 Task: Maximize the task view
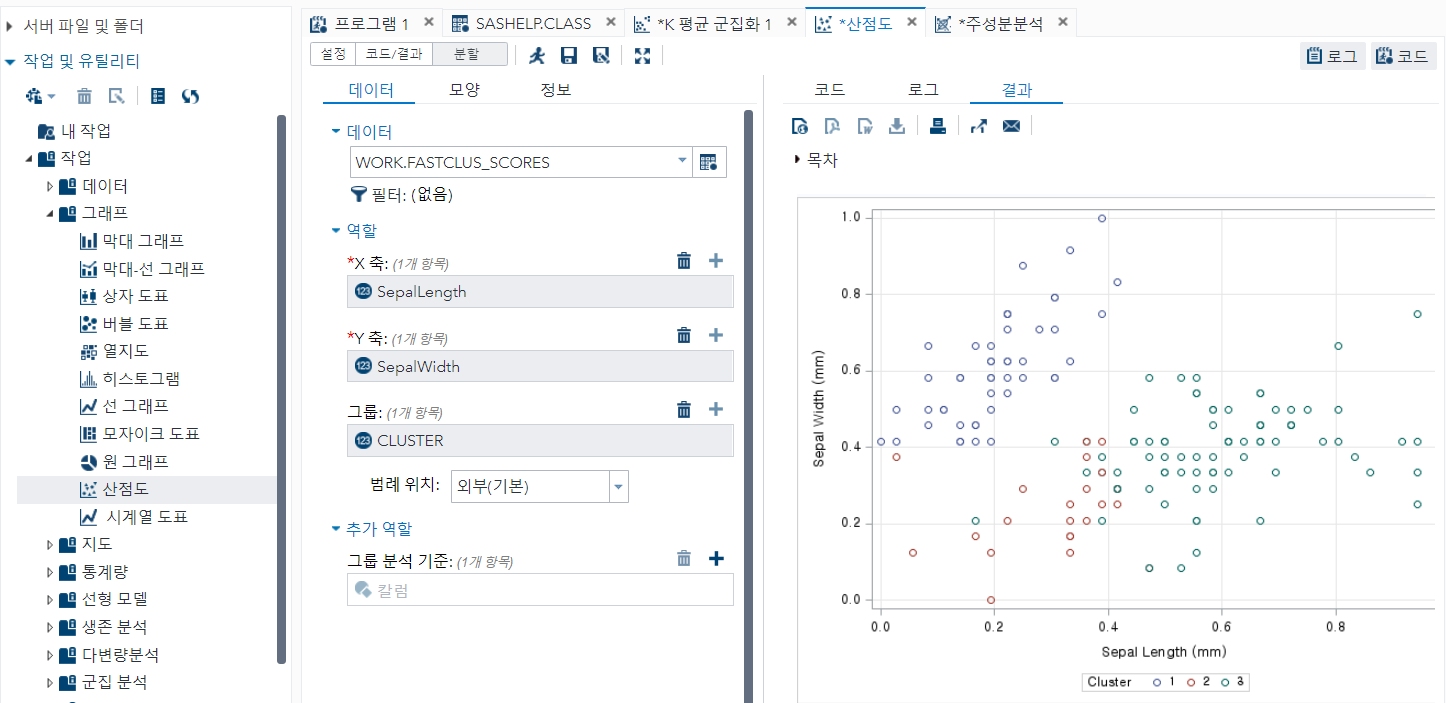click(641, 55)
